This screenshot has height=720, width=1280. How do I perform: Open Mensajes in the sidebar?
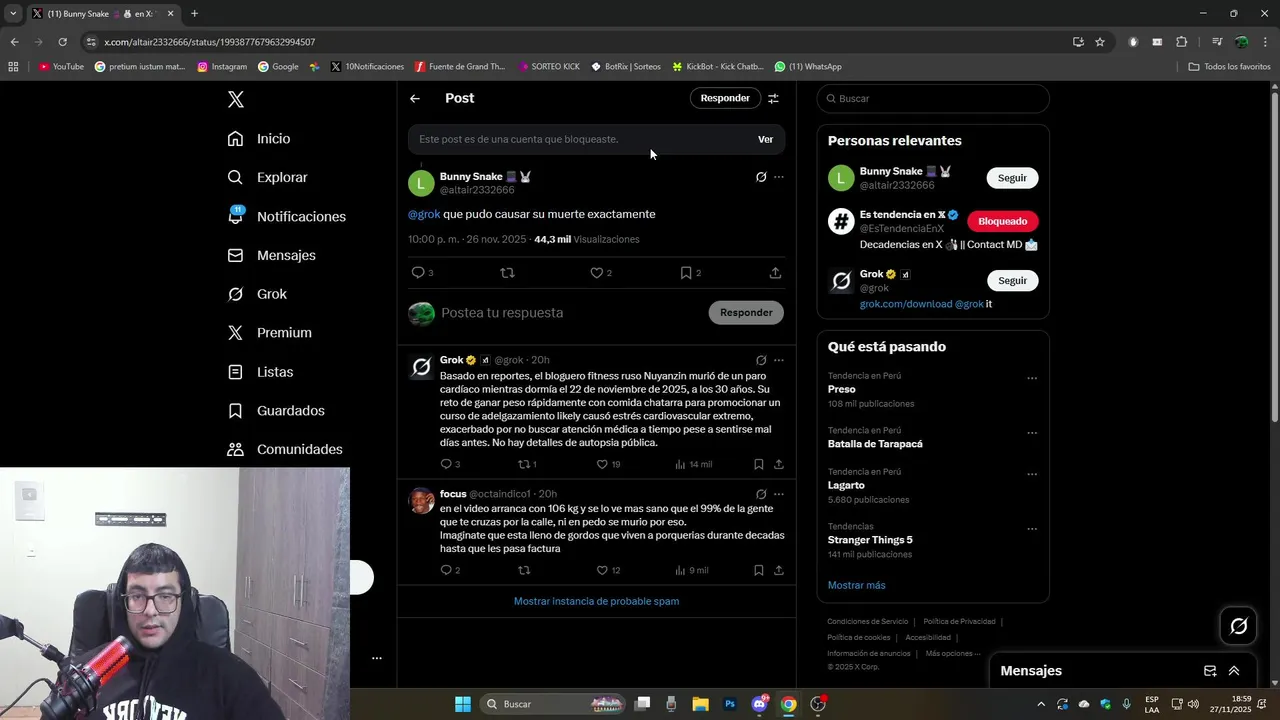coord(271,255)
